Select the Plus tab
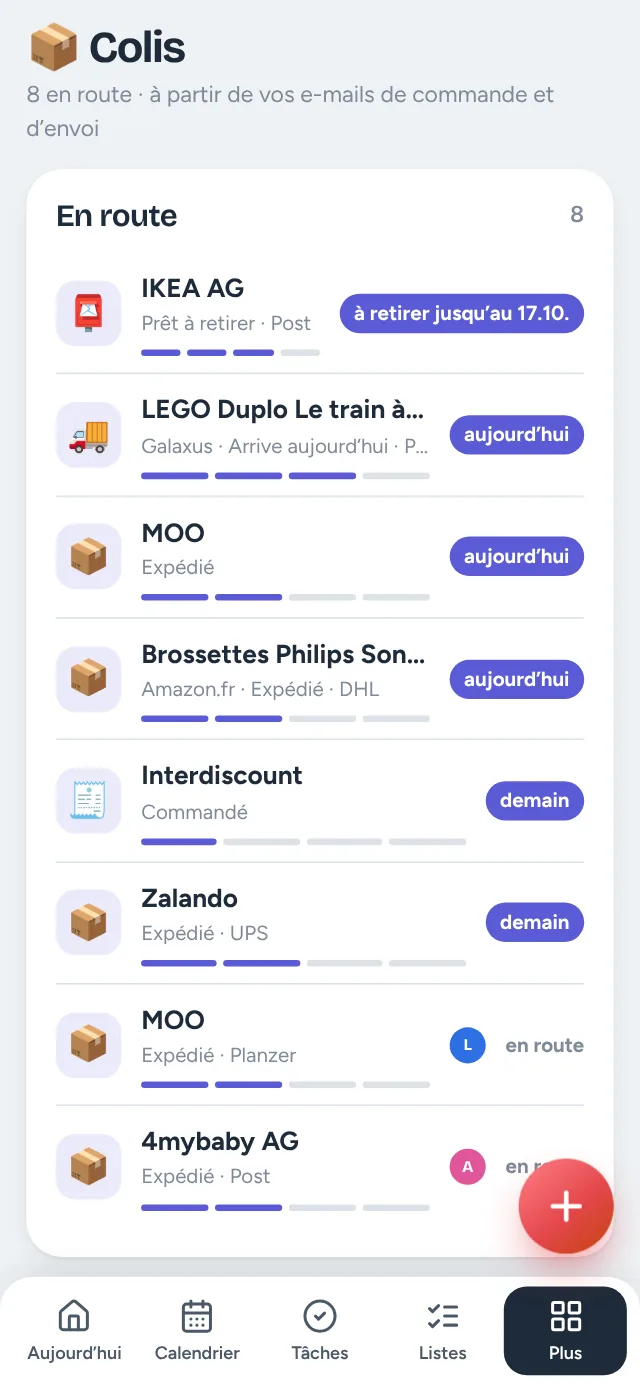640x1385 pixels. (x=565, y=1330)
